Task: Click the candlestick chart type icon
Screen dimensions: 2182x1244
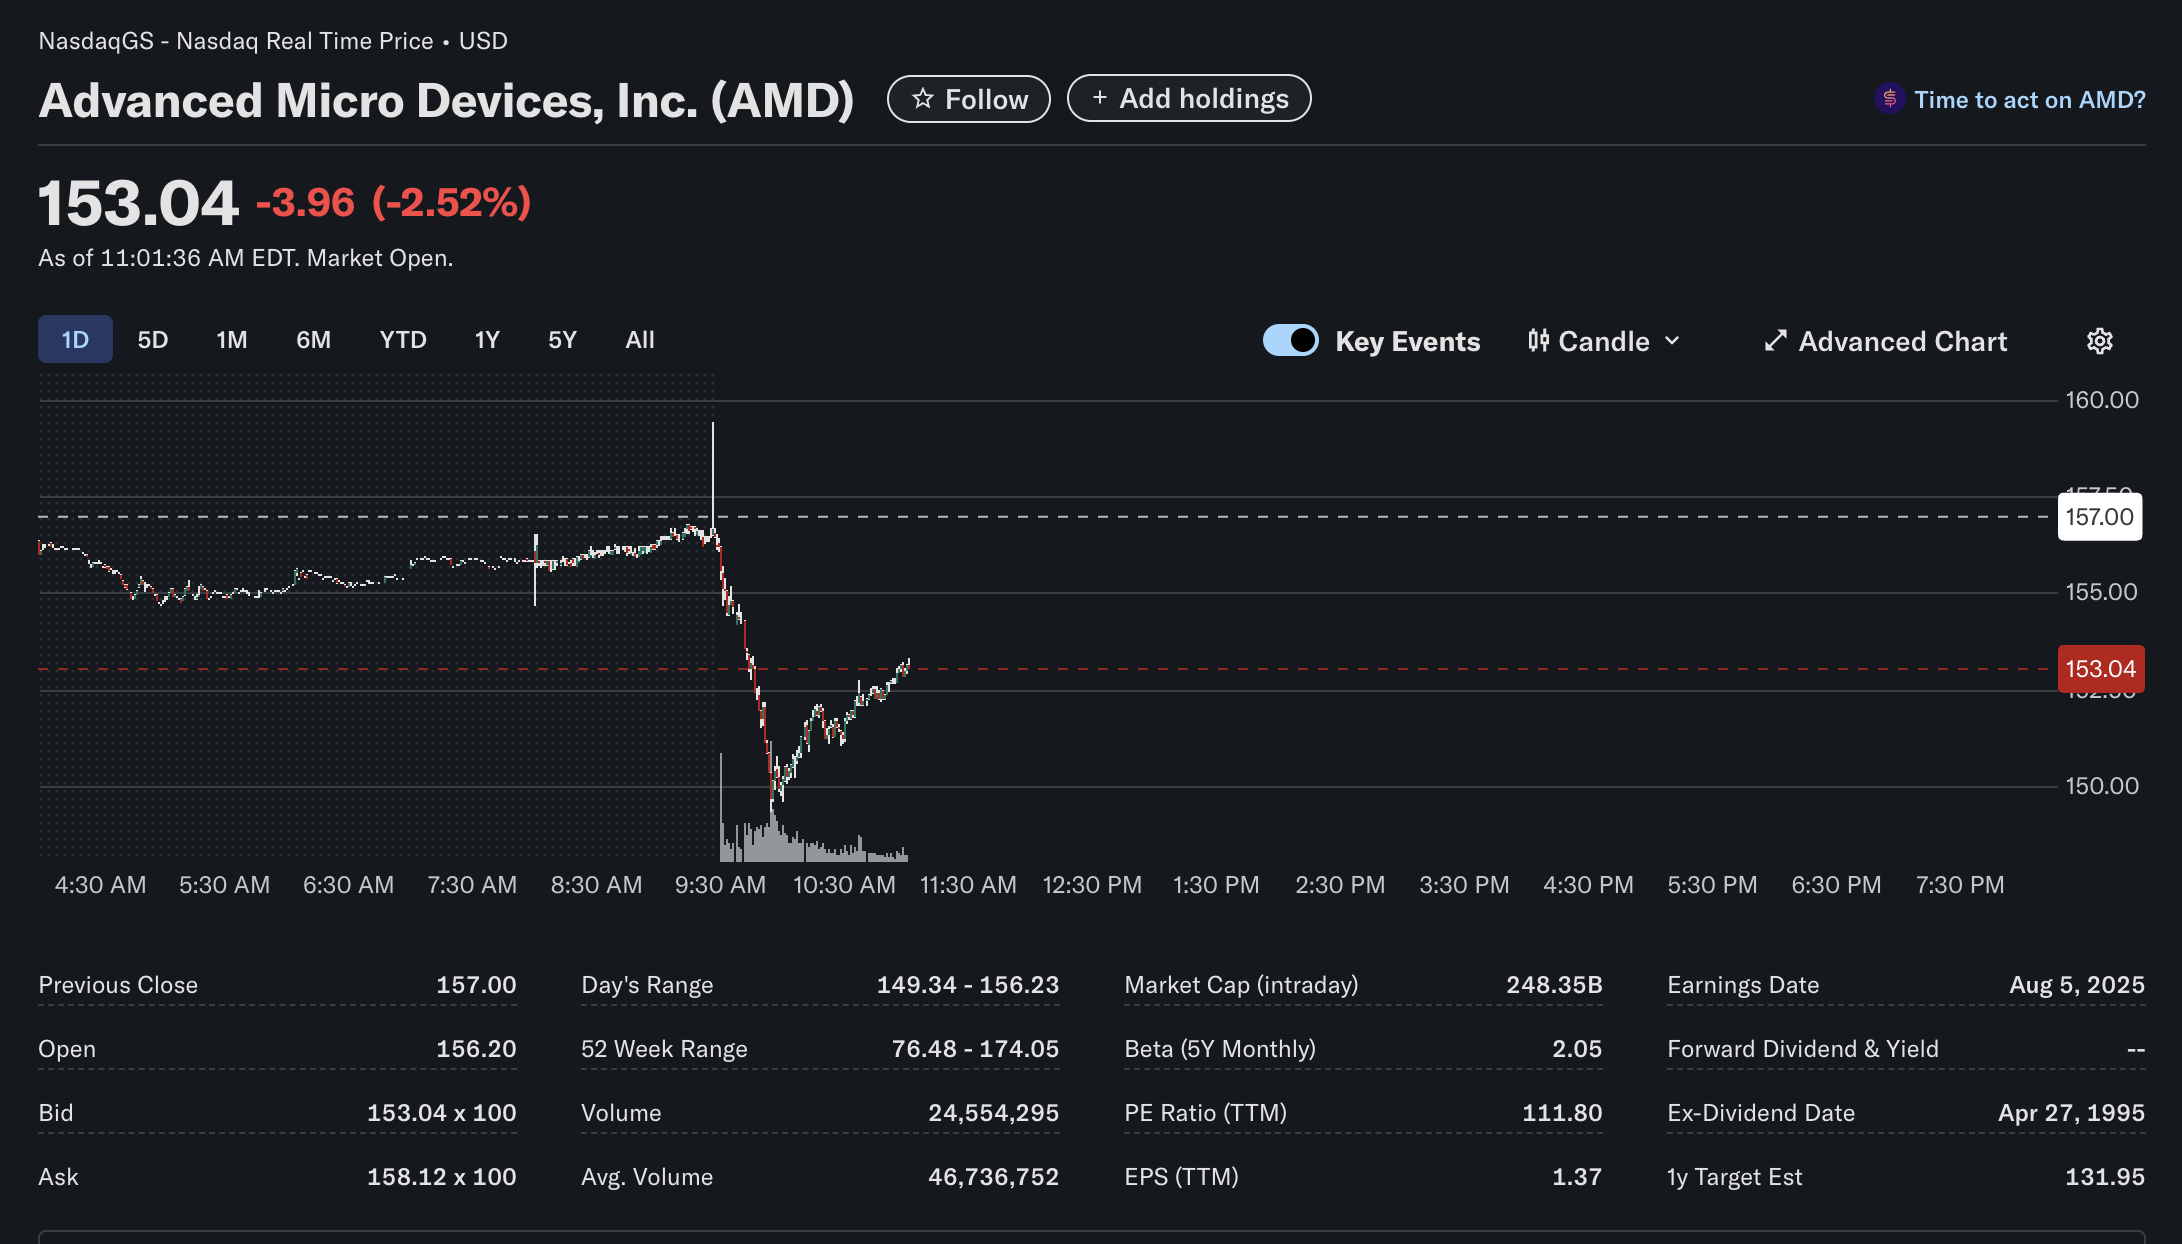Action: tap(1538, 341)
